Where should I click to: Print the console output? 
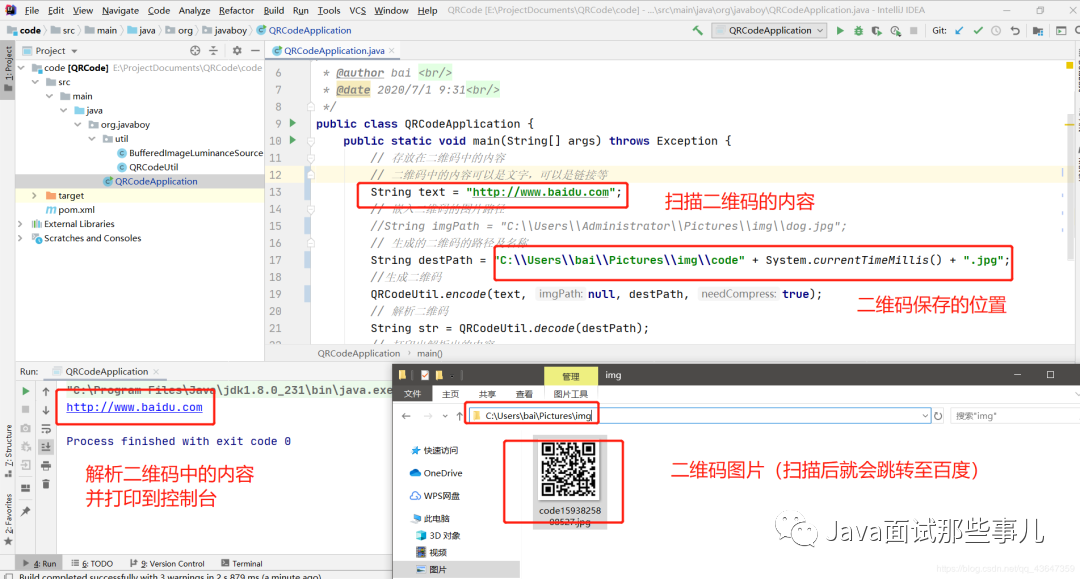tap(46, 465)
